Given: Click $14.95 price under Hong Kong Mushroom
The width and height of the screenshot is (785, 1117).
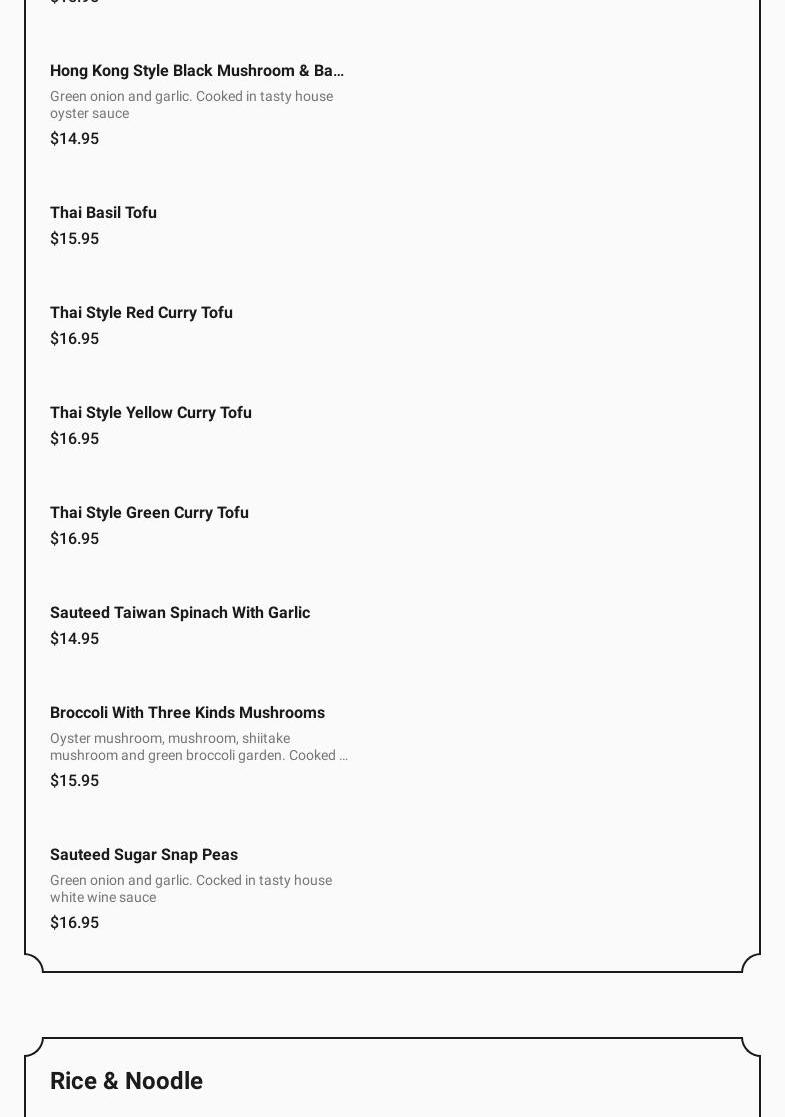Looking at the screenshot, I should tap(74, 139).
